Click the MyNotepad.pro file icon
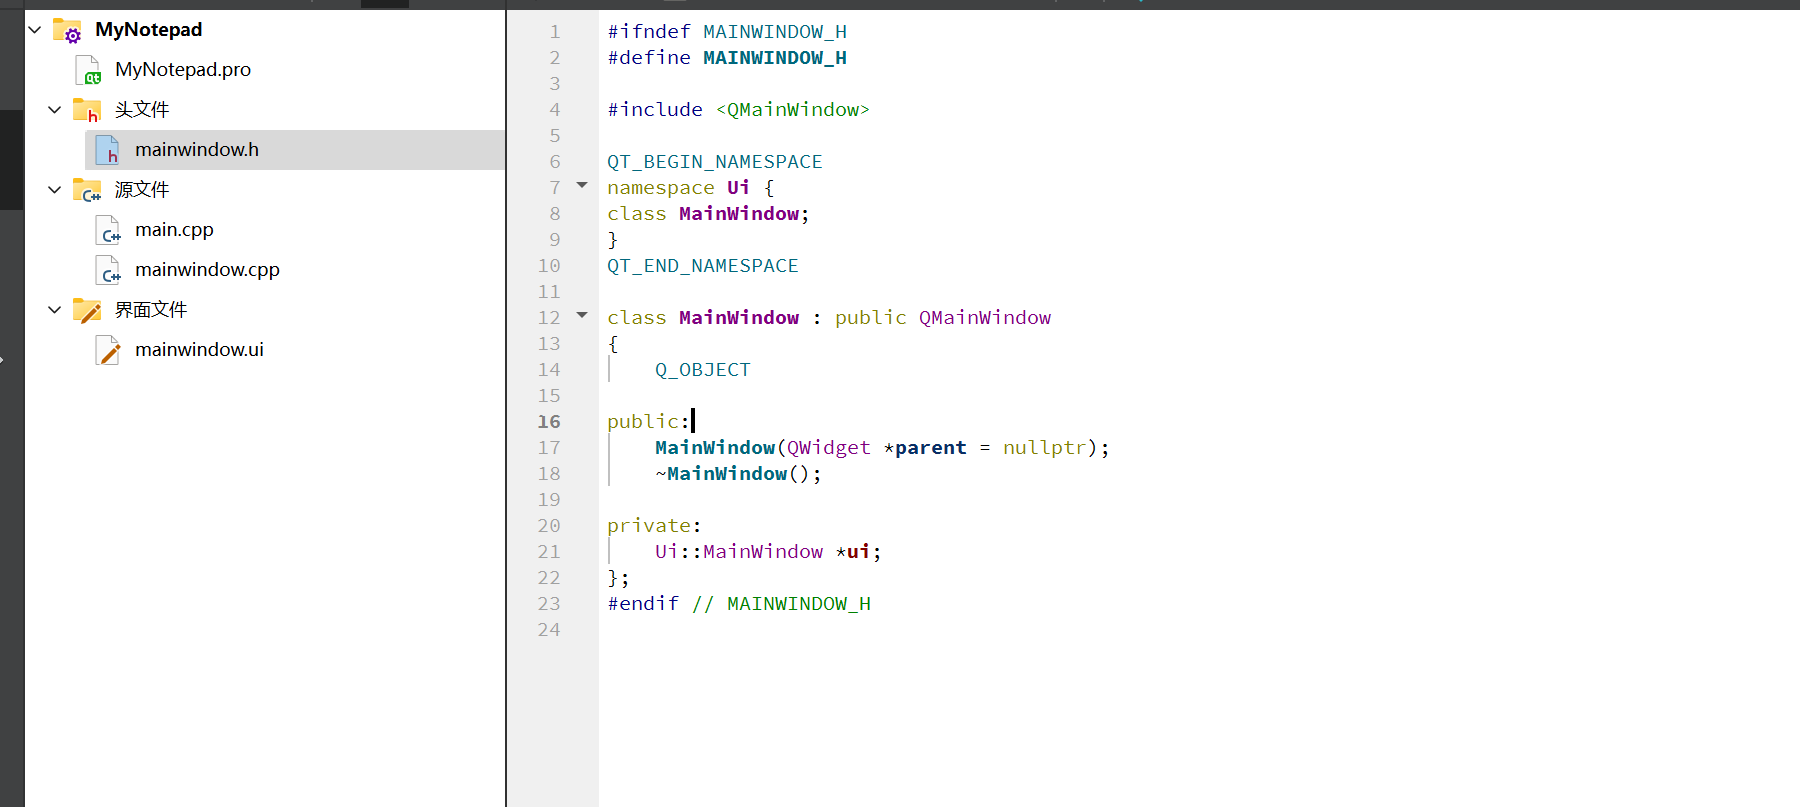 pyautogui.click(x=88, y=70)
